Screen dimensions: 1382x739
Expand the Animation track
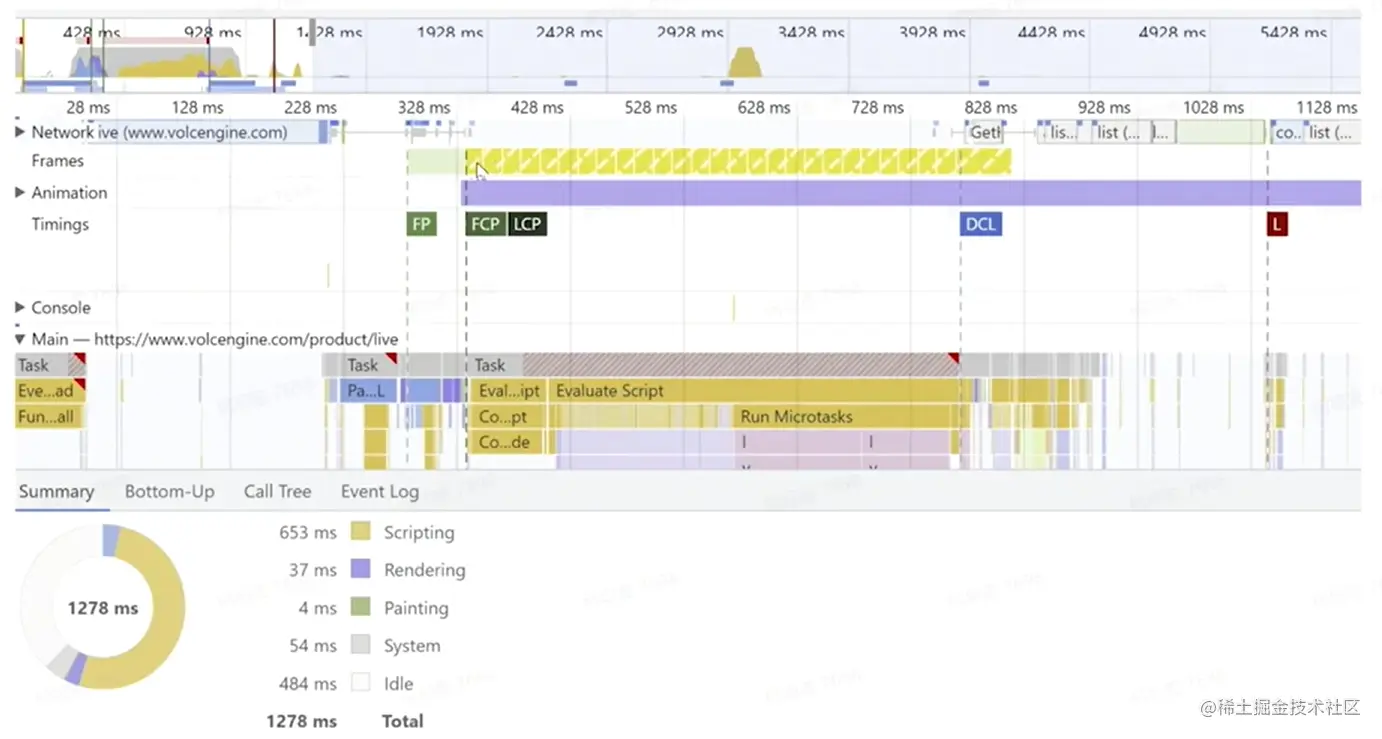[20, 192]
